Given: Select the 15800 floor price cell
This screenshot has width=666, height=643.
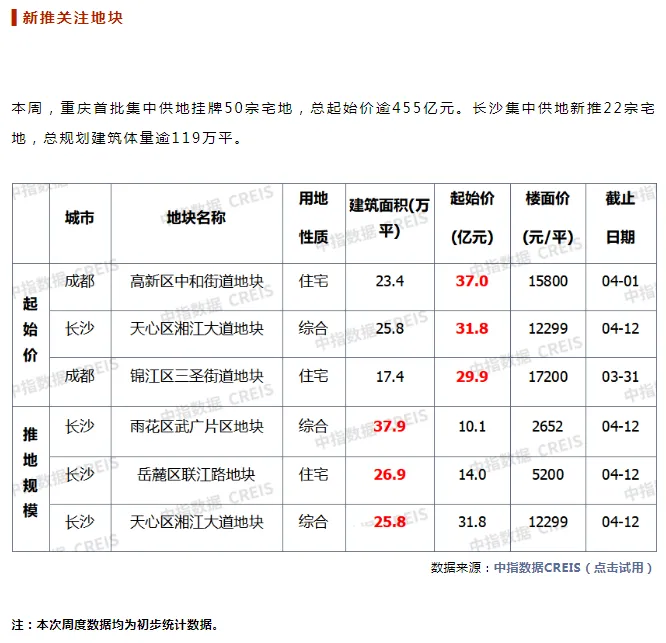Looking at the screenshot, I should [x=548, y=281].
